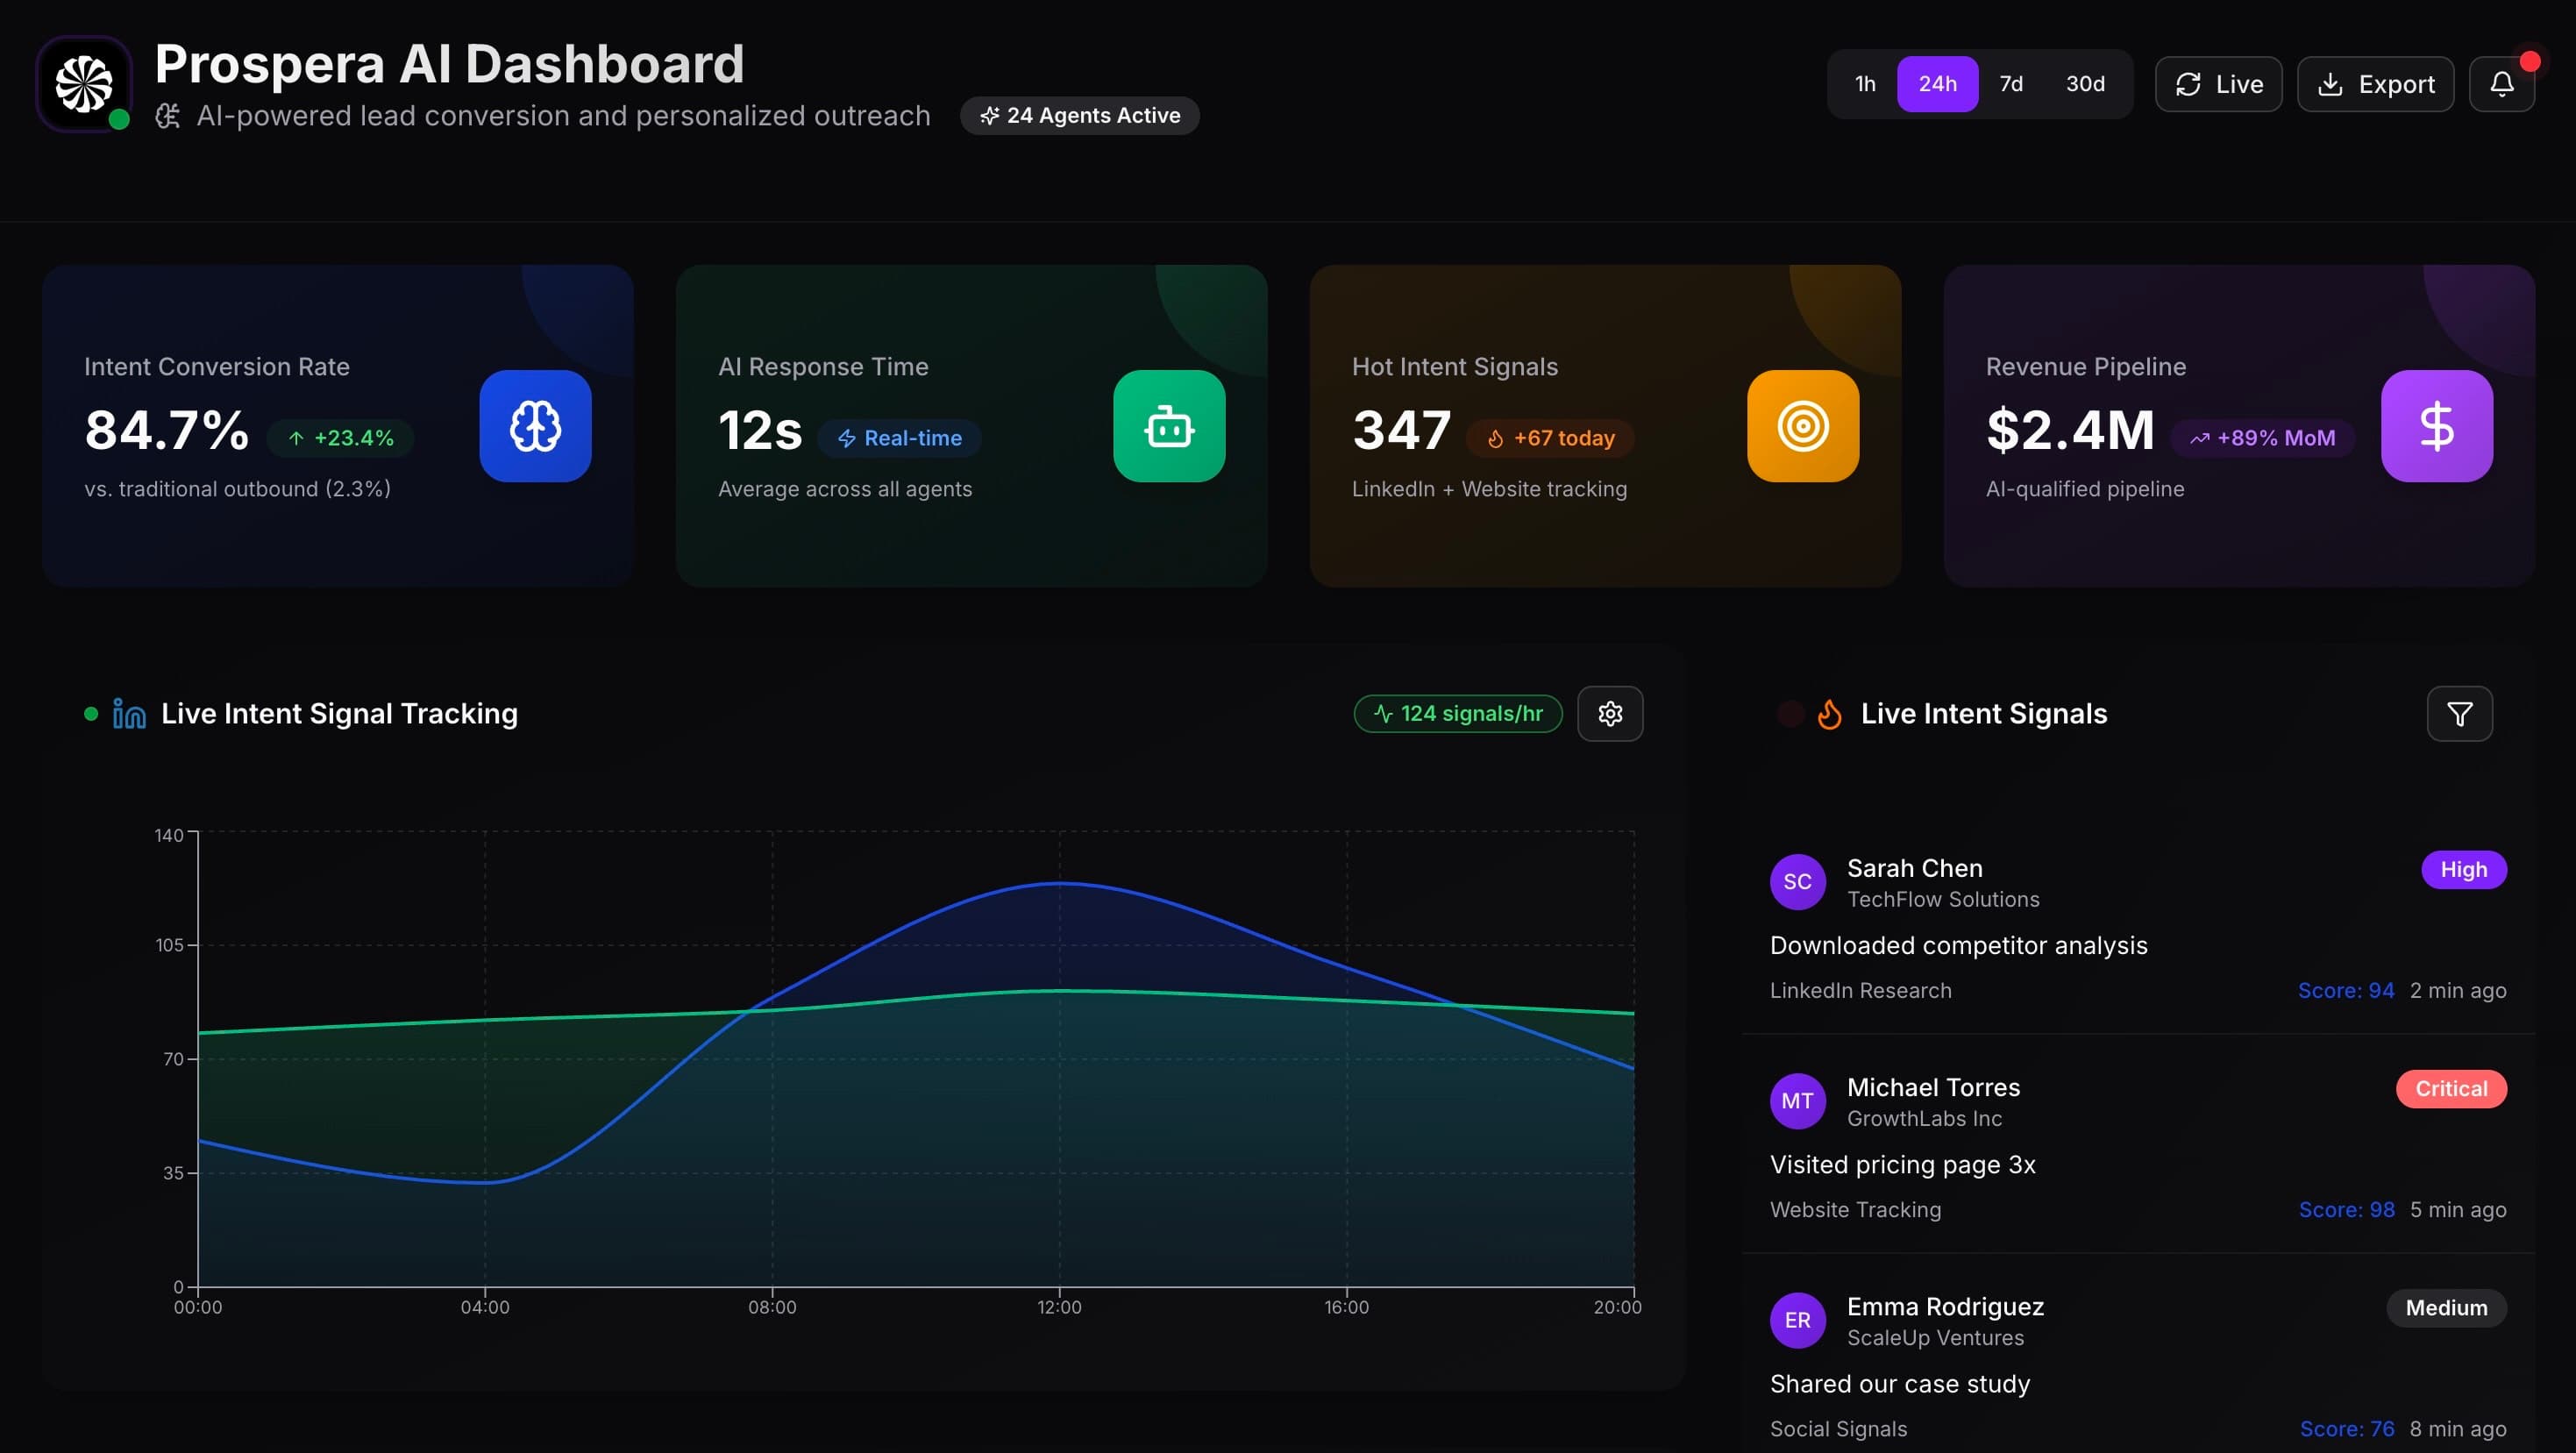Expand the 124 signals/hr indicator

click(1458, 713)
